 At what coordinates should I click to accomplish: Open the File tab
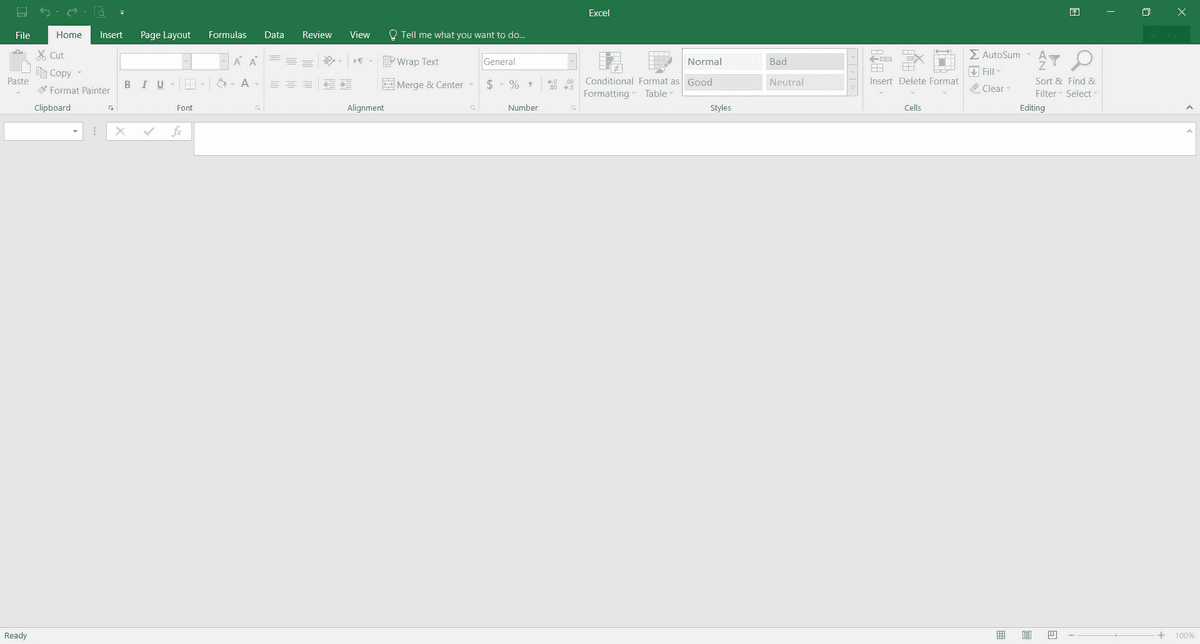23,35
